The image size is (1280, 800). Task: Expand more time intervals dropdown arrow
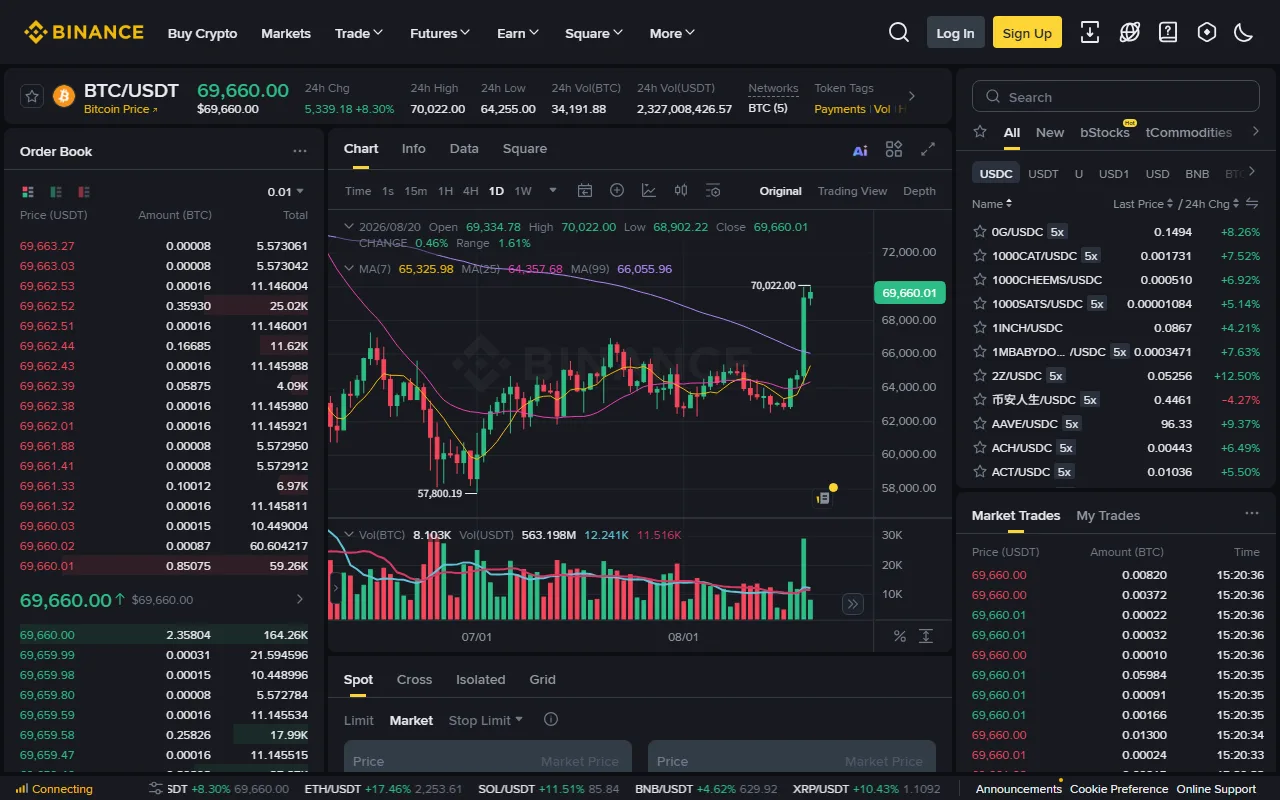552,190
